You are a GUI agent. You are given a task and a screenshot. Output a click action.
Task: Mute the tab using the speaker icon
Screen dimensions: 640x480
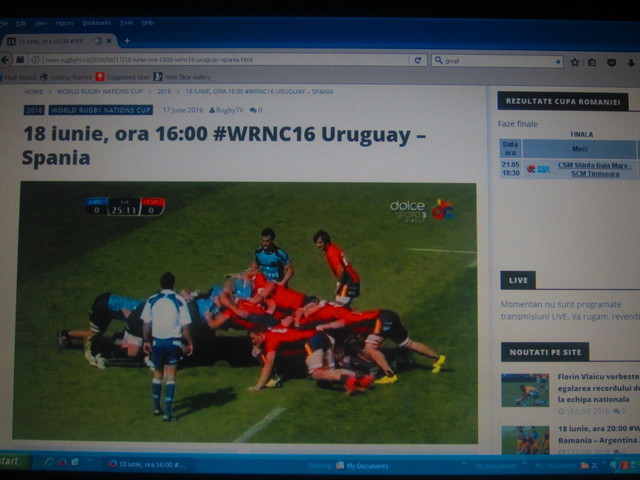98,41
